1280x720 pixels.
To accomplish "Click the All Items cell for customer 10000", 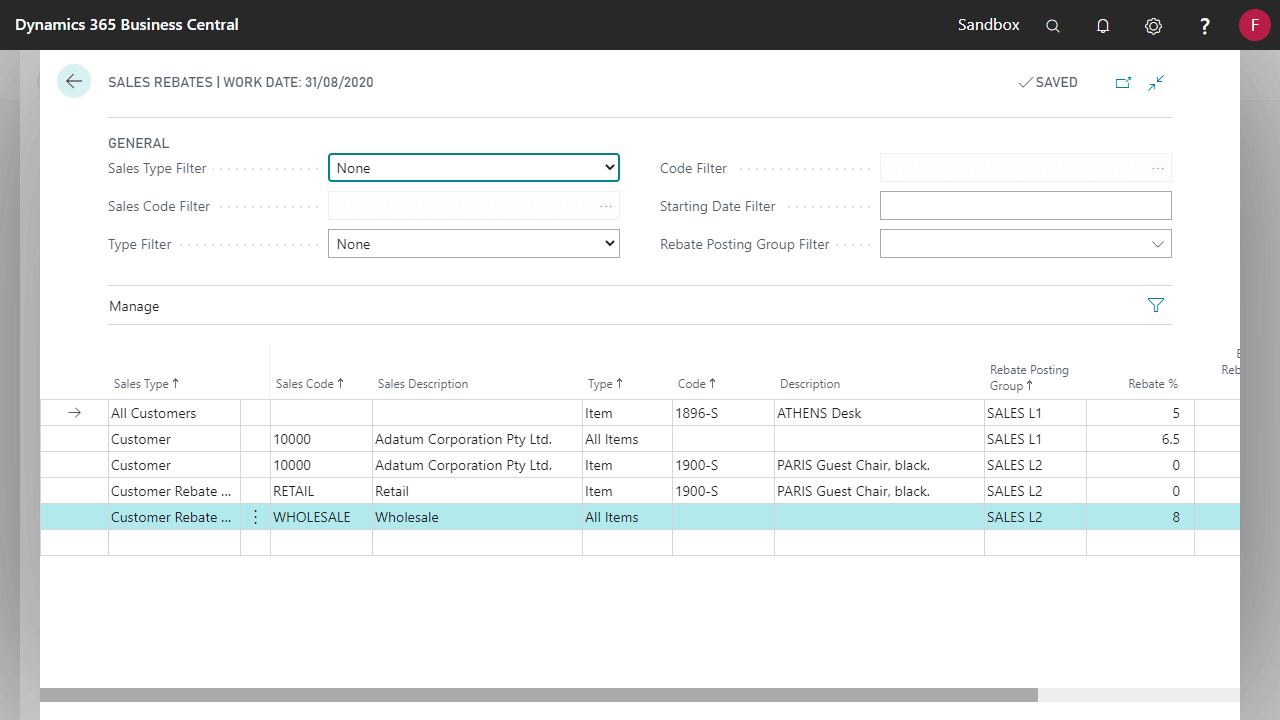I will coord(627,439).
